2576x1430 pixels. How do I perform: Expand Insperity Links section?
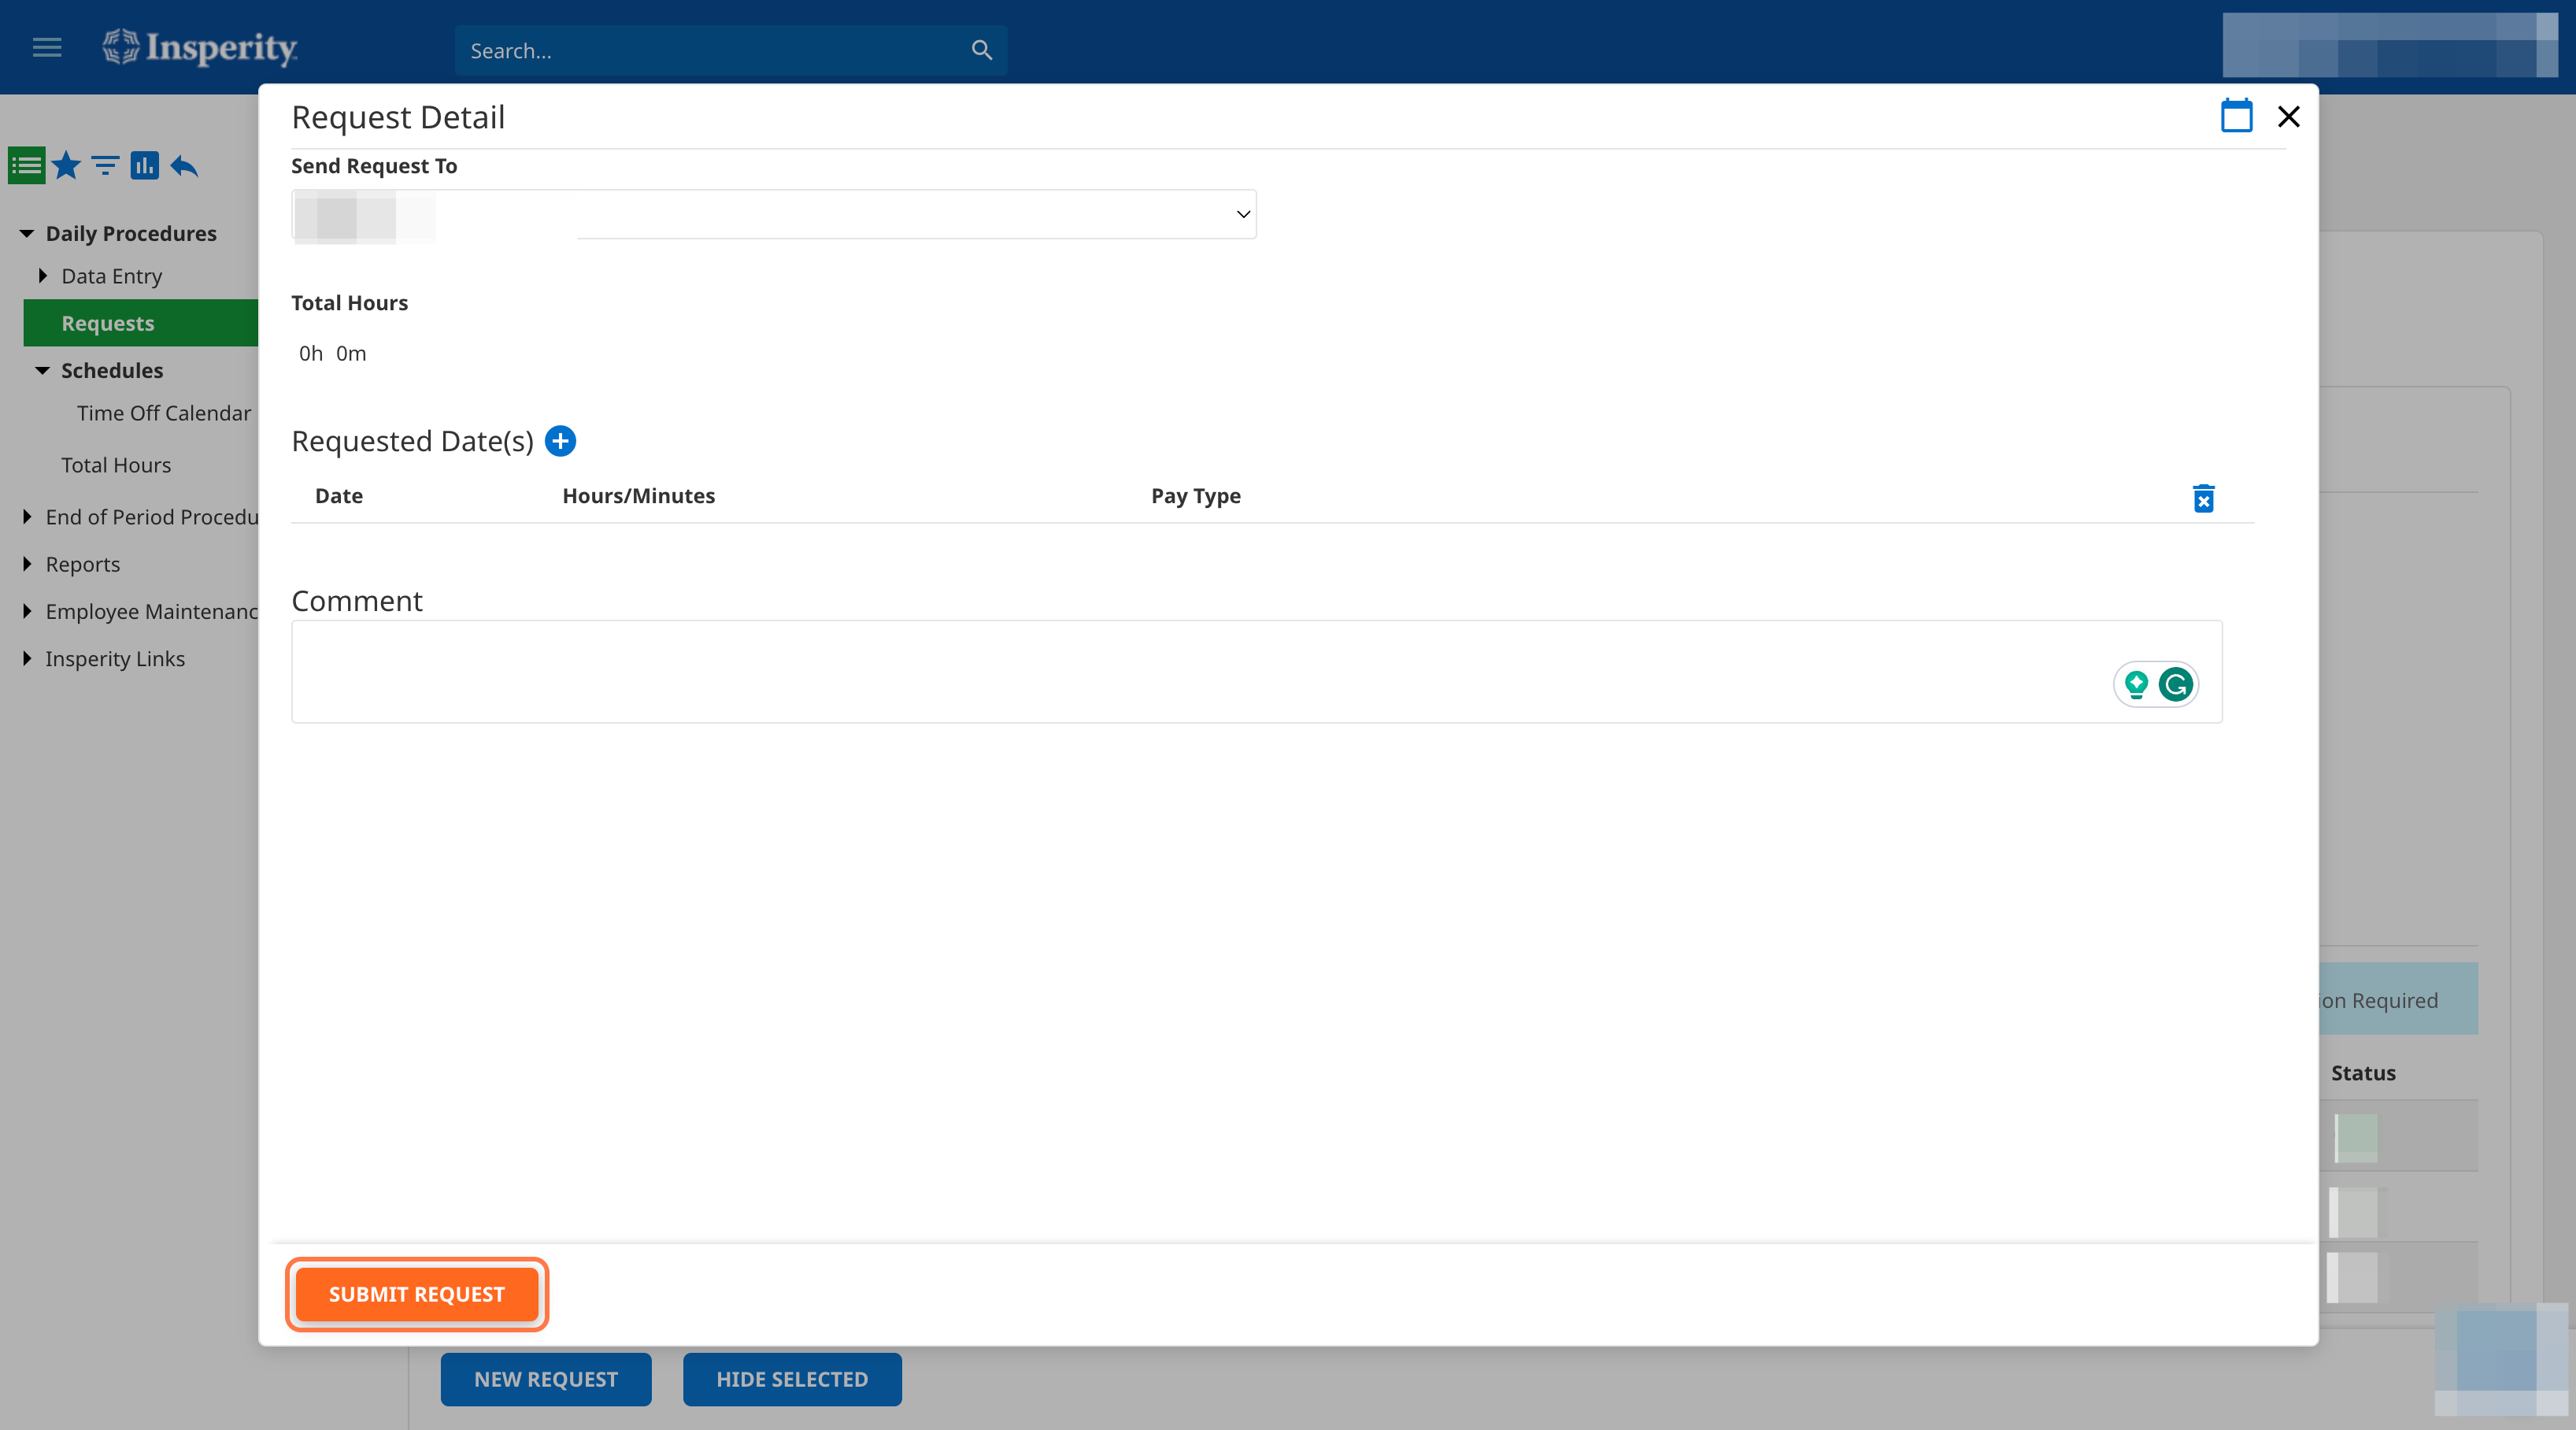coord(27,658)
